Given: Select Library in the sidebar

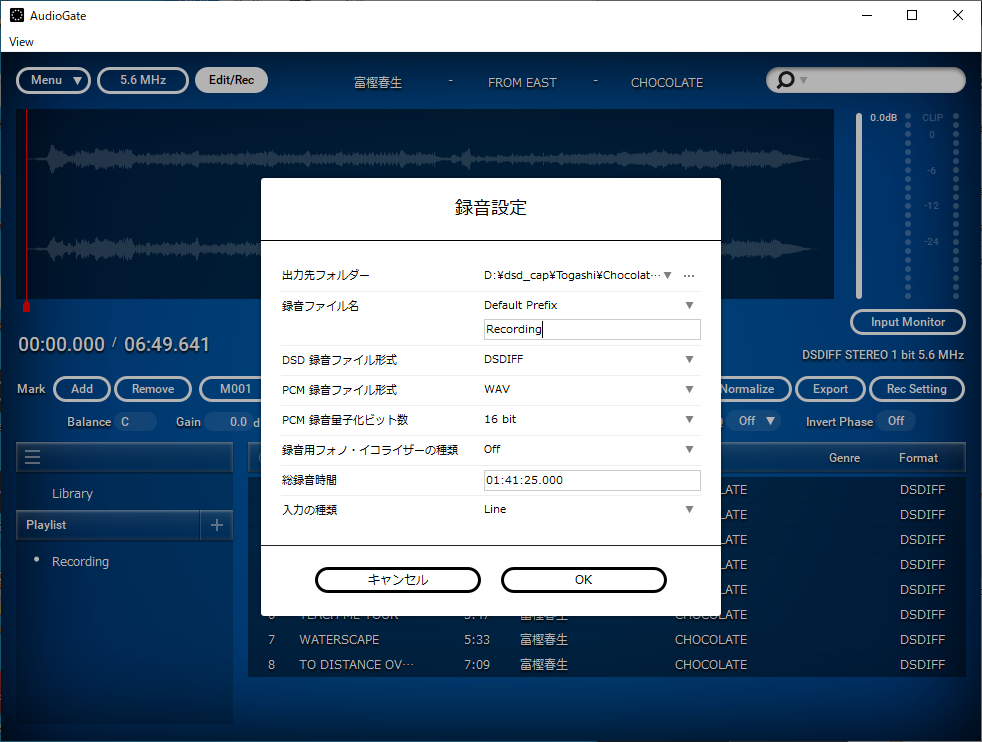Looking at the screenshot, I should (73, 493).
